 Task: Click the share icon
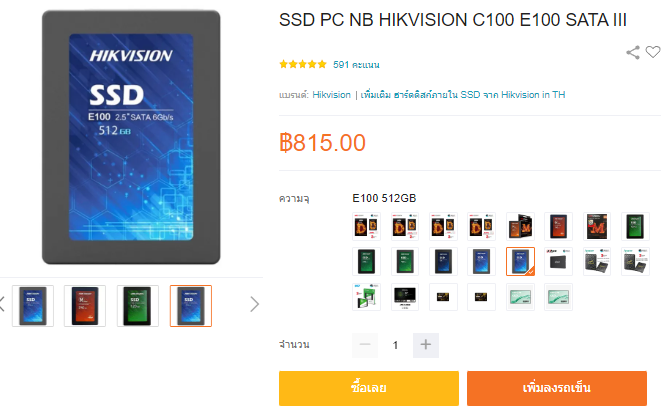tap(633, 53)
